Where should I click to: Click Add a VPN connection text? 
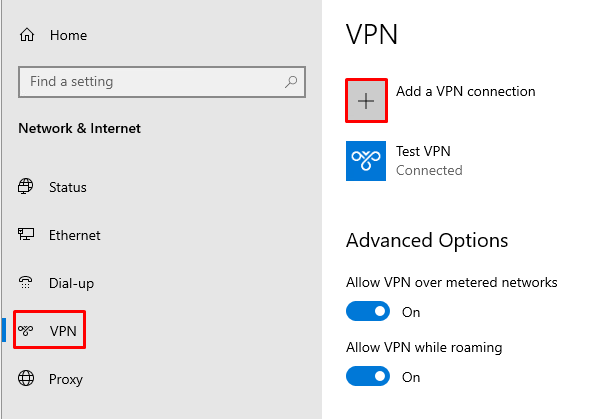465,91
